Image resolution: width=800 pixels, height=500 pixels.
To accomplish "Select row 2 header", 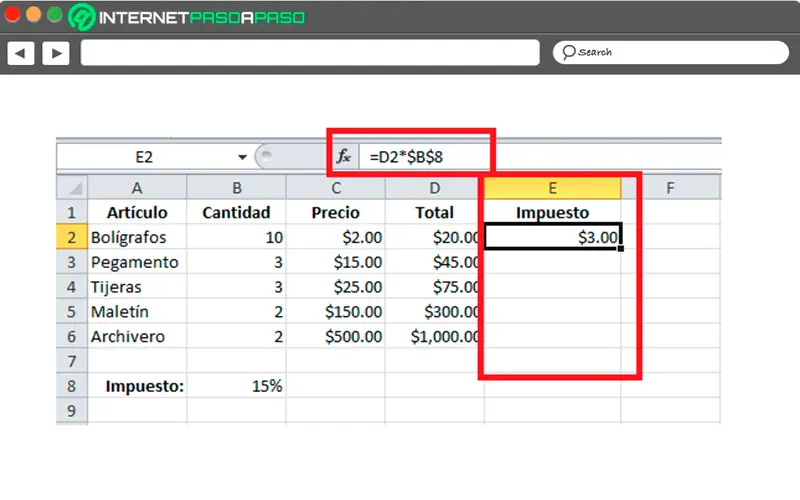I will click(72, 237).
